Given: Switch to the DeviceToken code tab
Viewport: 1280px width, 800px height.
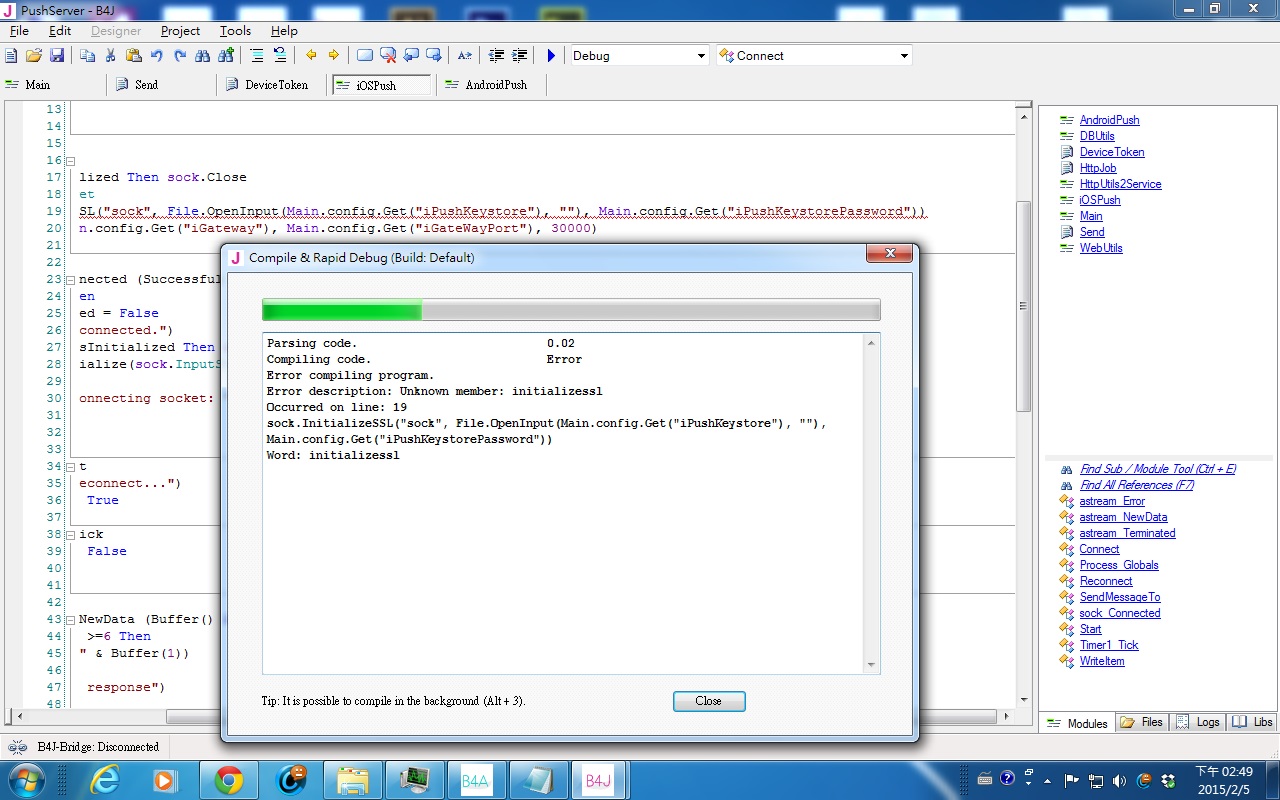Looking at the screenshot, I should click(272, 85).
